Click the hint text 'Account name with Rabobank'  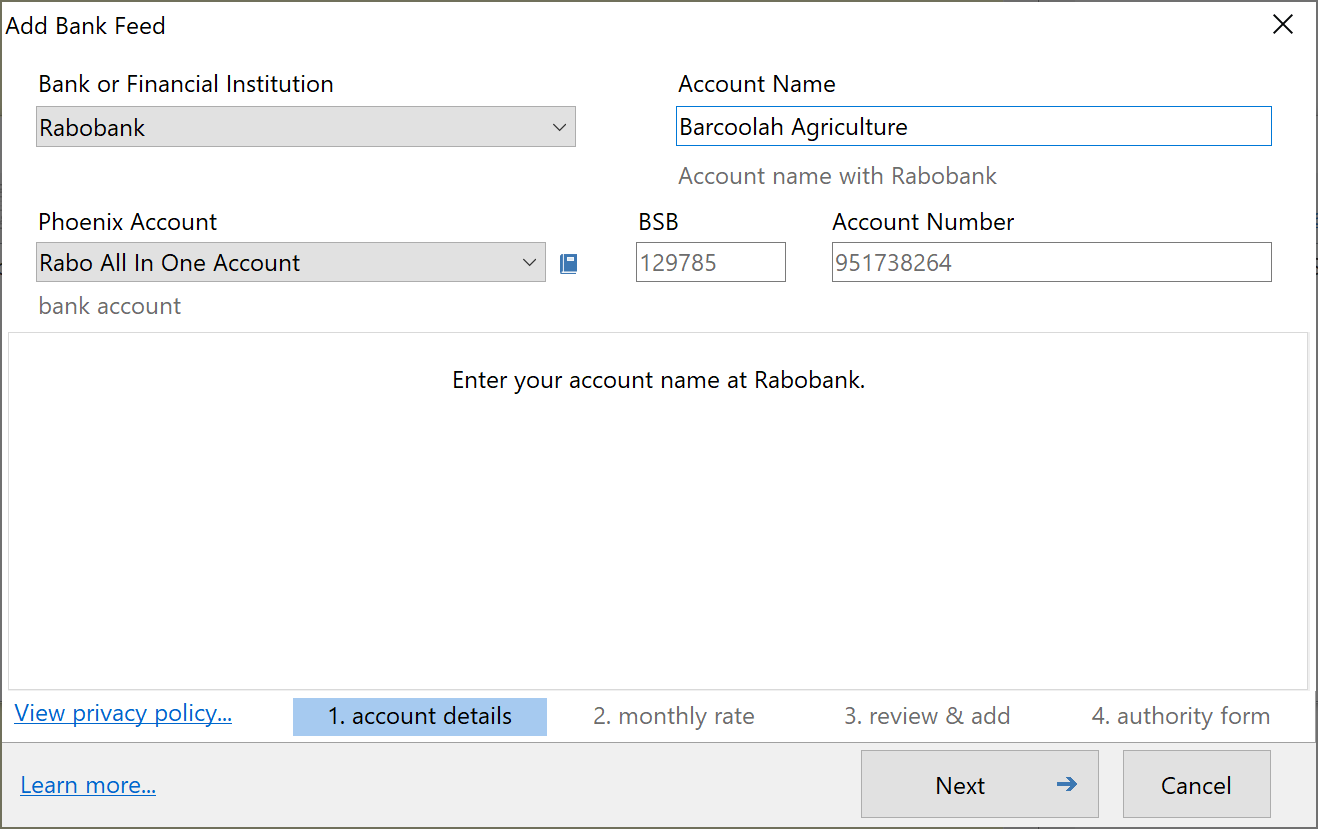tap(838, 176)
